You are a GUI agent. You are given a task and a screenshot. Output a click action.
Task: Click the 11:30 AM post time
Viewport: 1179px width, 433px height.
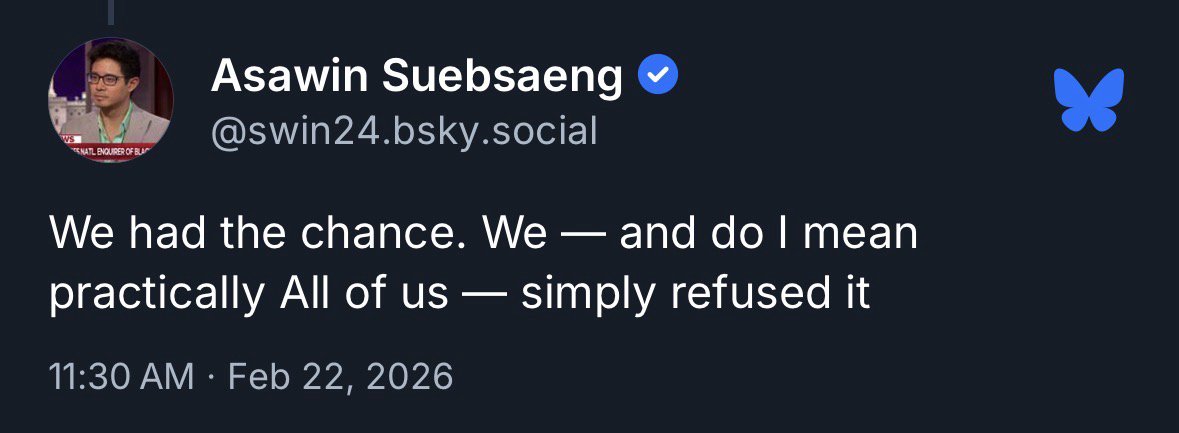[121, 376]
